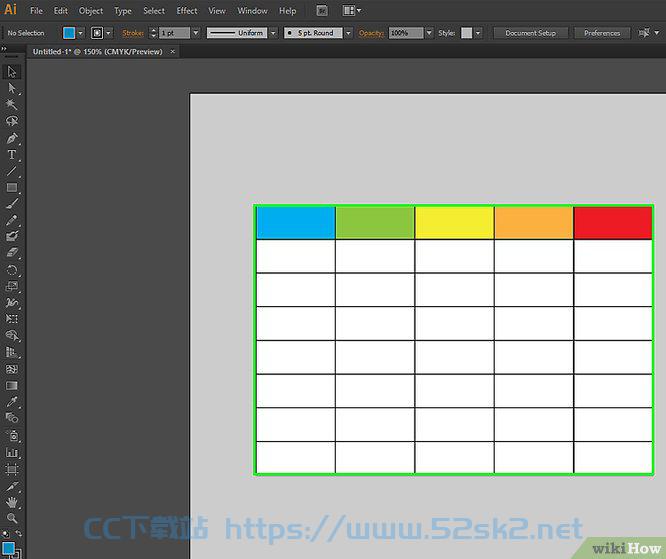Select the Eraser tool

[x=11, y=253]
